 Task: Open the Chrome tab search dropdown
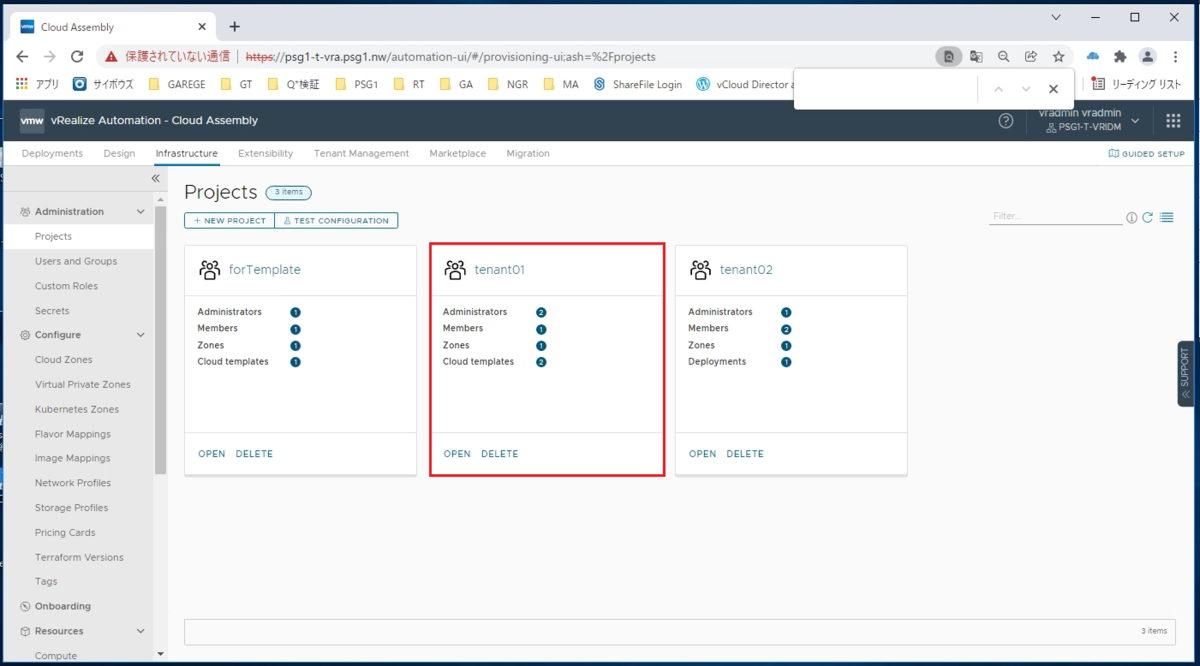[1058, 18]
